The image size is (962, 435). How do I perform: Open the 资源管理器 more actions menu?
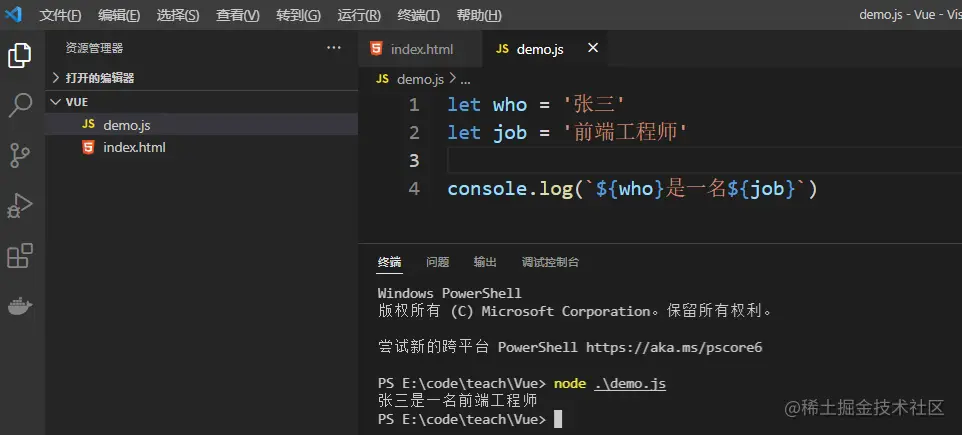[334, 48]
